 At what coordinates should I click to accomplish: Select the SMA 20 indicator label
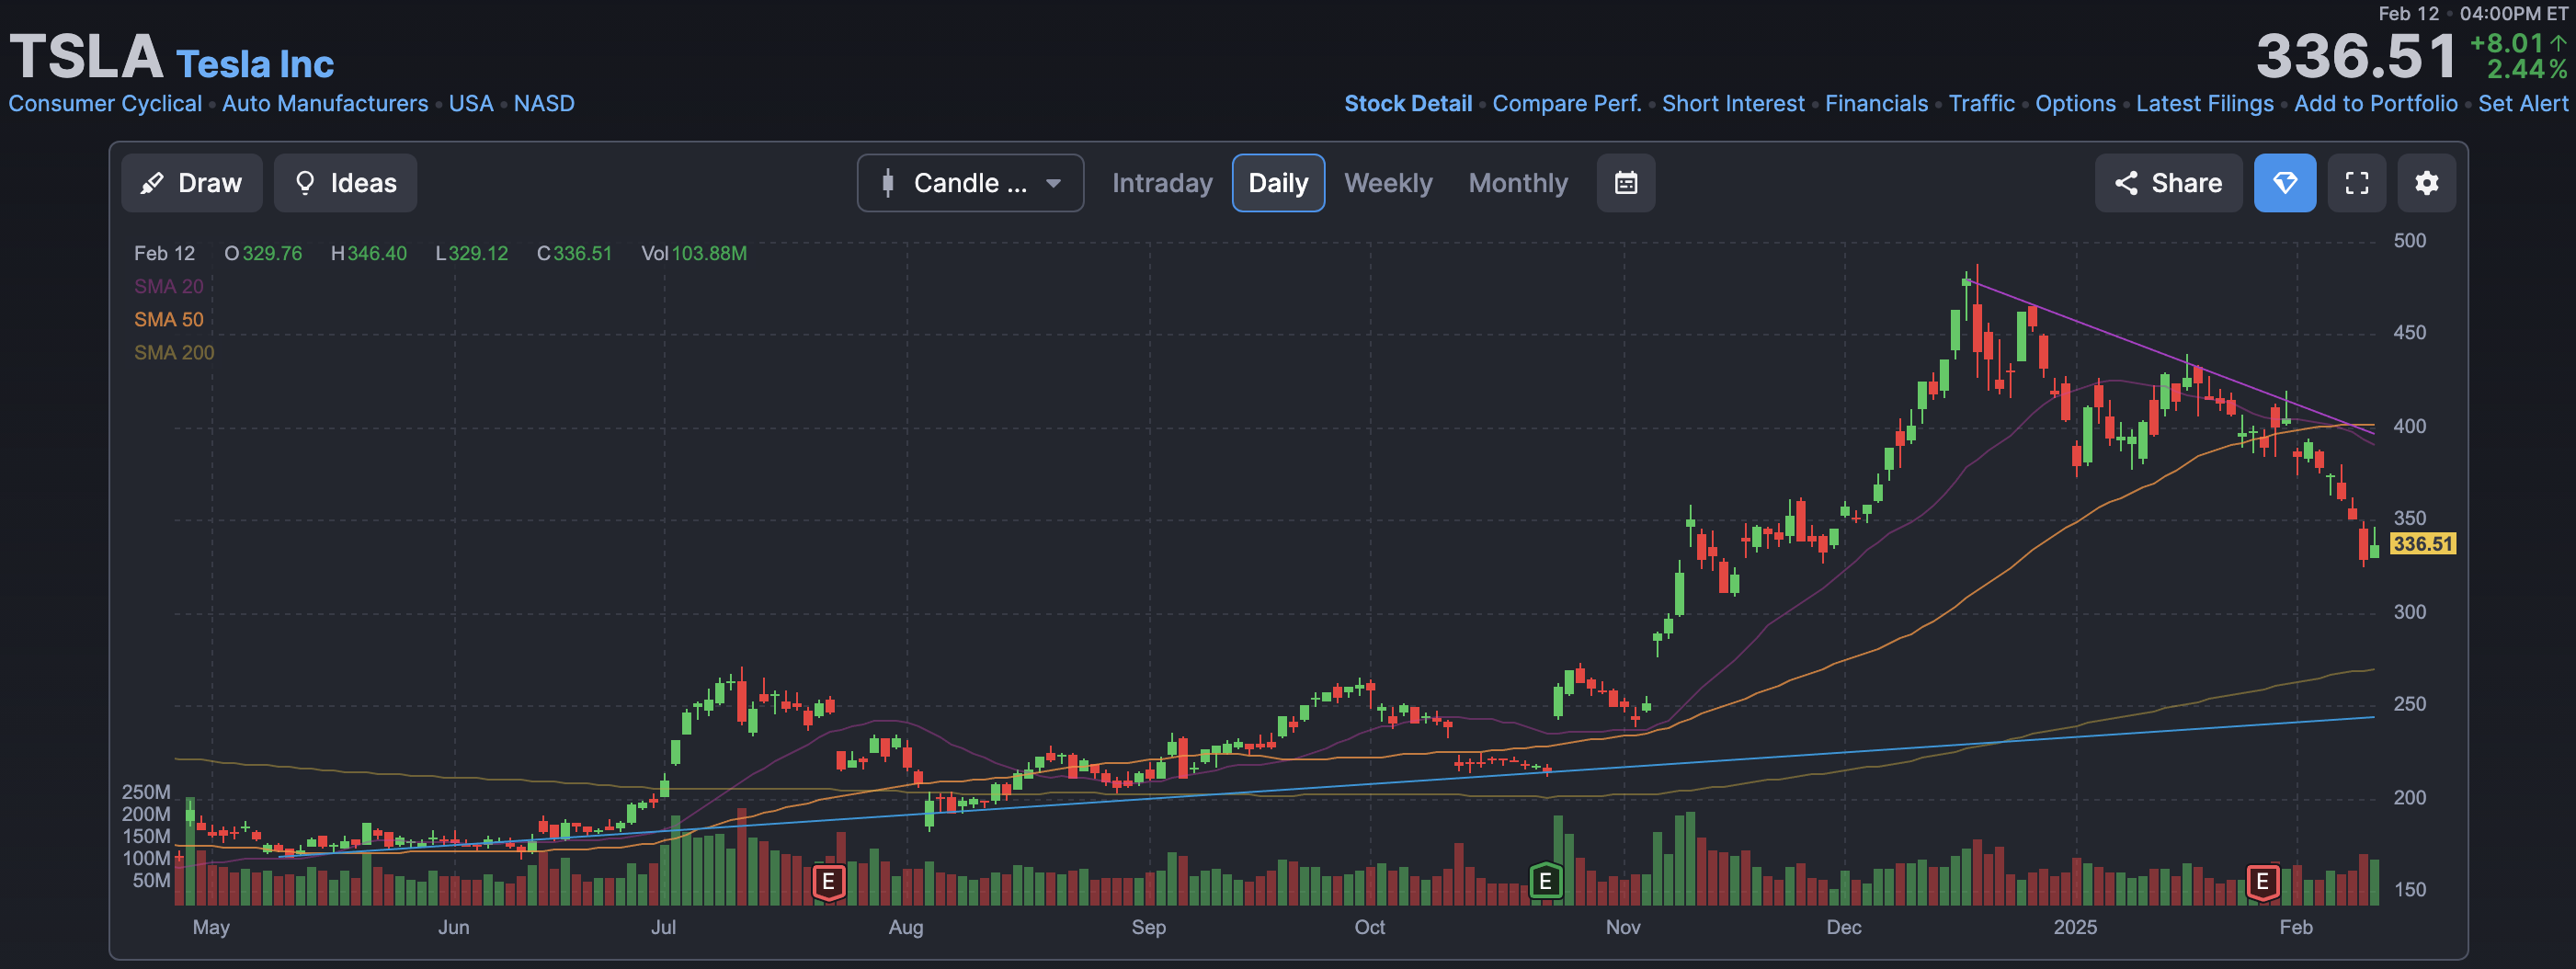coord(168,287)
